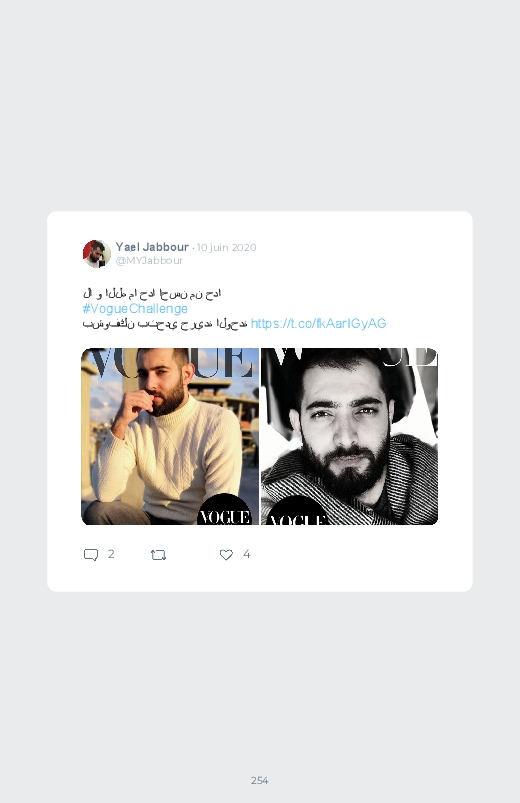Click the reply count 2
Image resolution: width=520 pixels, height=803 pixels.
click(111, 554)
